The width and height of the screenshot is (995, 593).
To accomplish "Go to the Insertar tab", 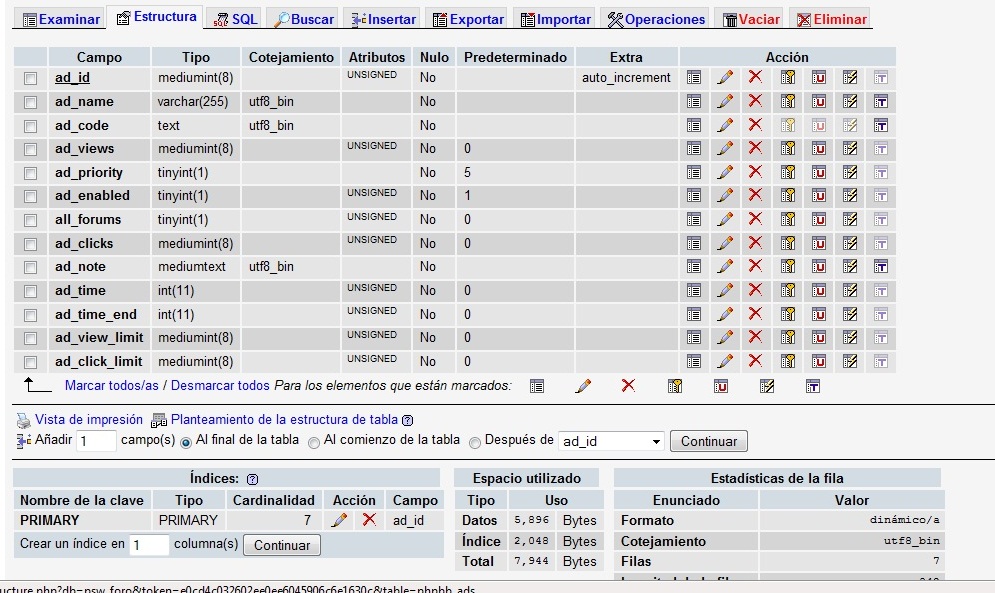I will point(384,19).
